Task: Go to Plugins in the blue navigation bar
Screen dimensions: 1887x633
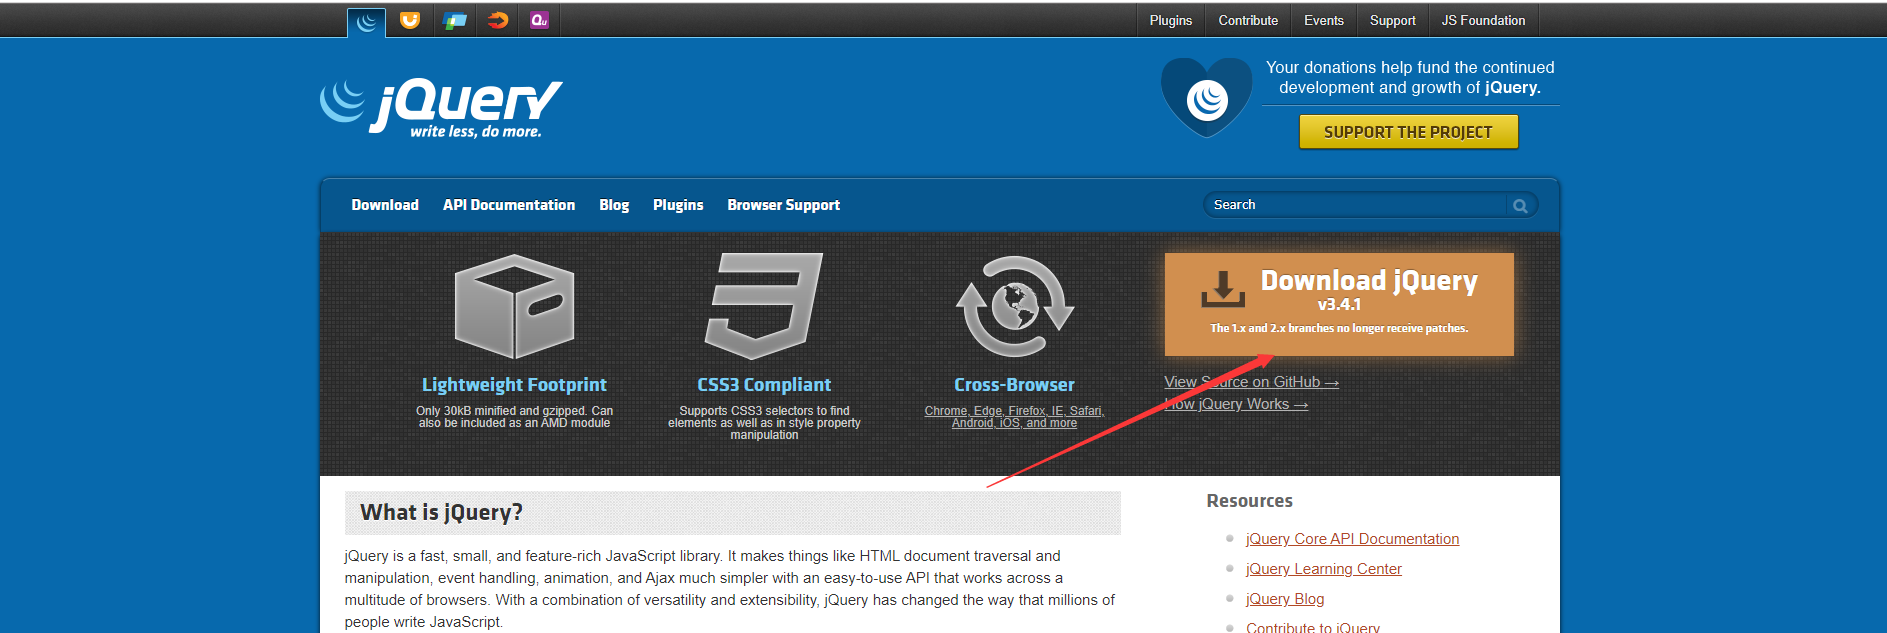Action: [x=678, y=205]
